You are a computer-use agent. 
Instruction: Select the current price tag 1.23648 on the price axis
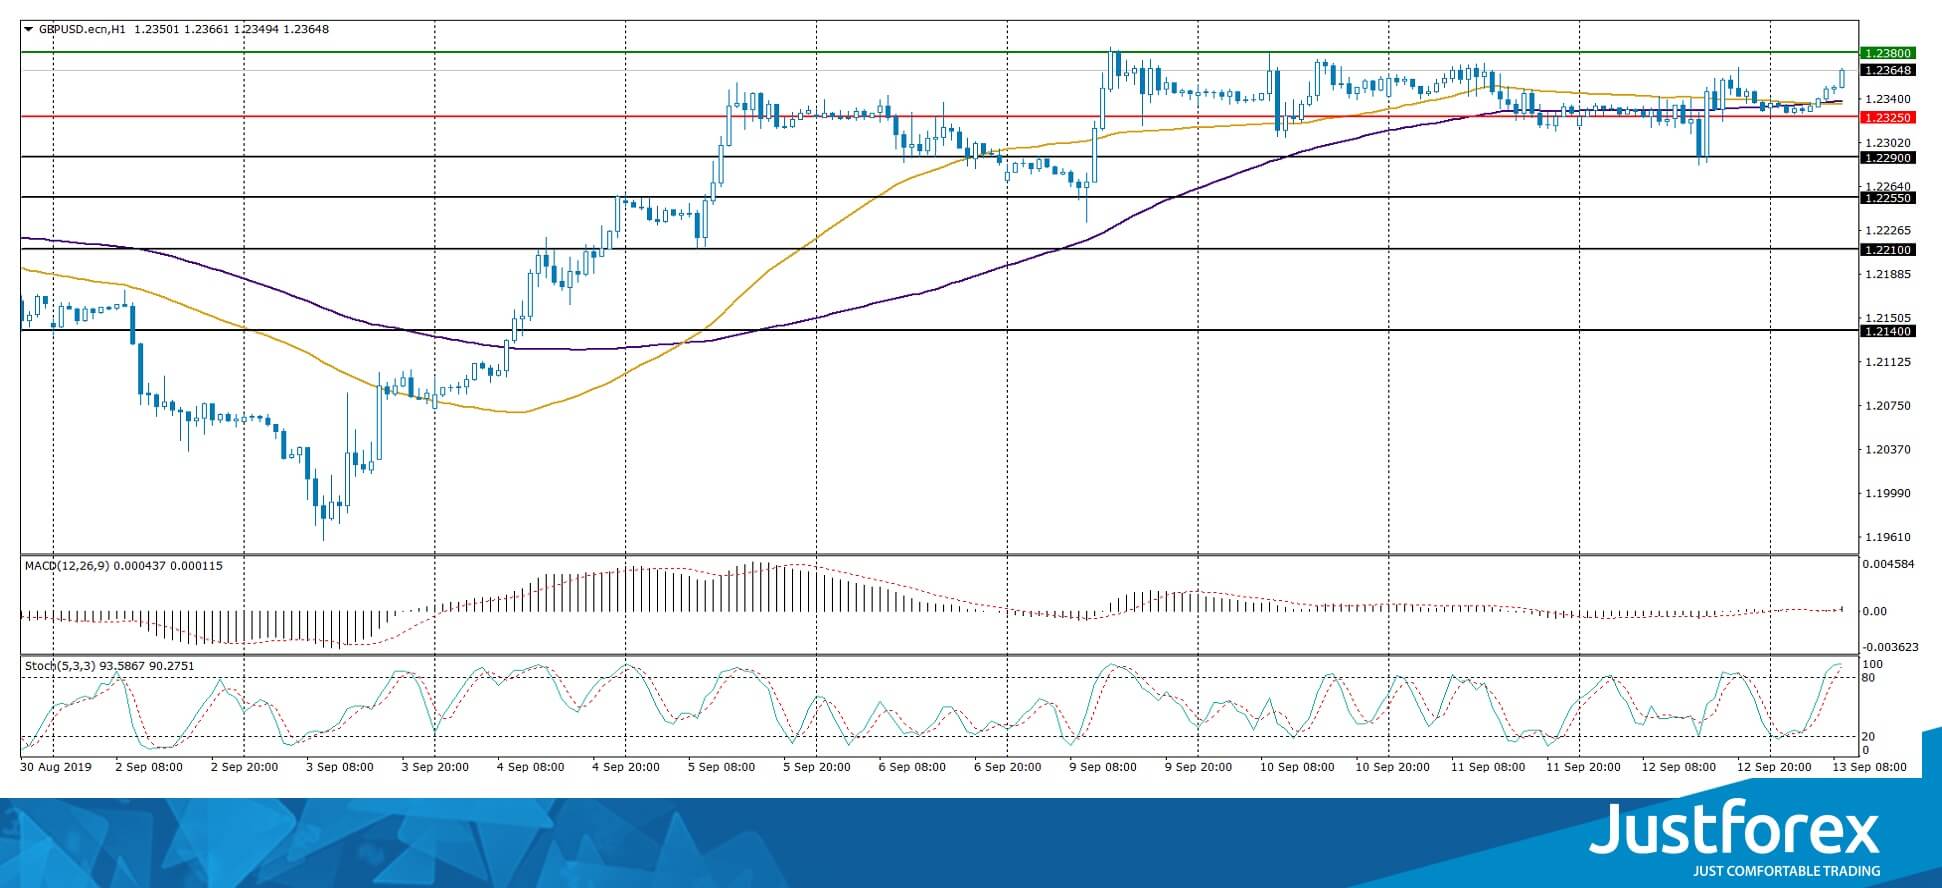(x=1886, y=70)
